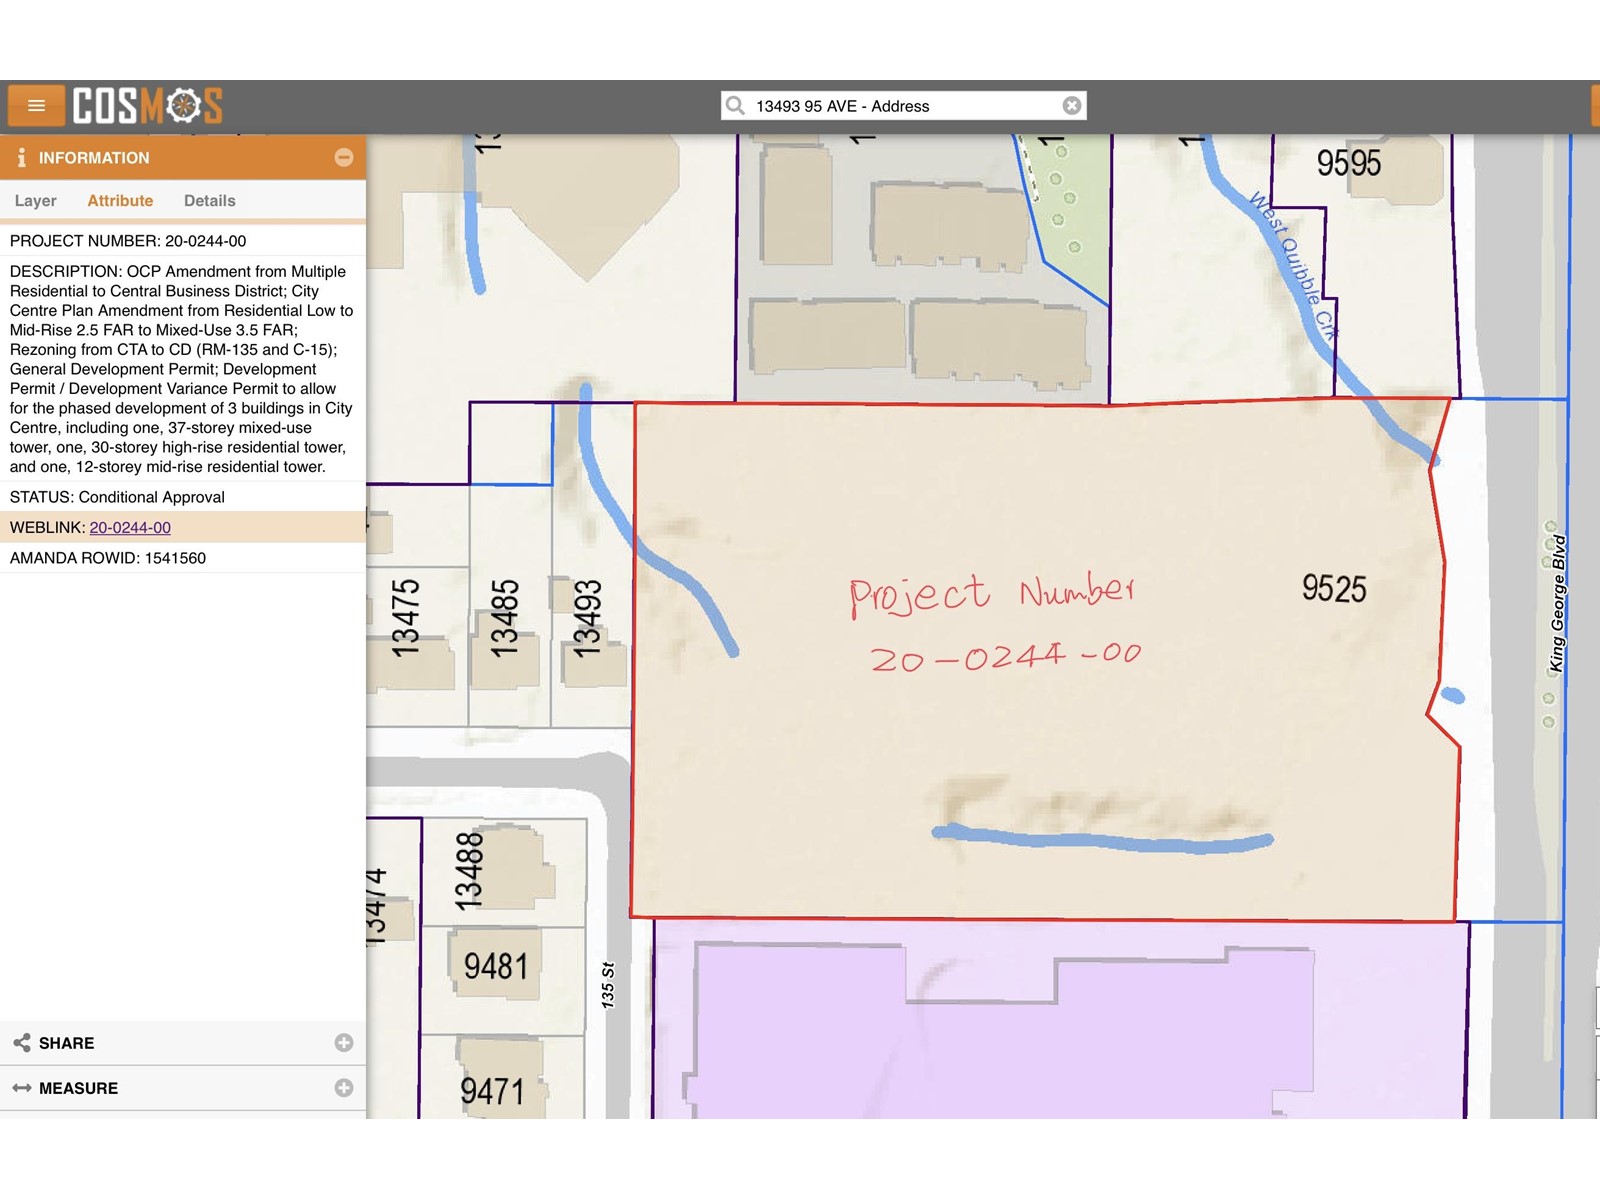Click the 9595 parcel label
The width and height of the screenshot is (1600, 1200).
(1348, 163)
